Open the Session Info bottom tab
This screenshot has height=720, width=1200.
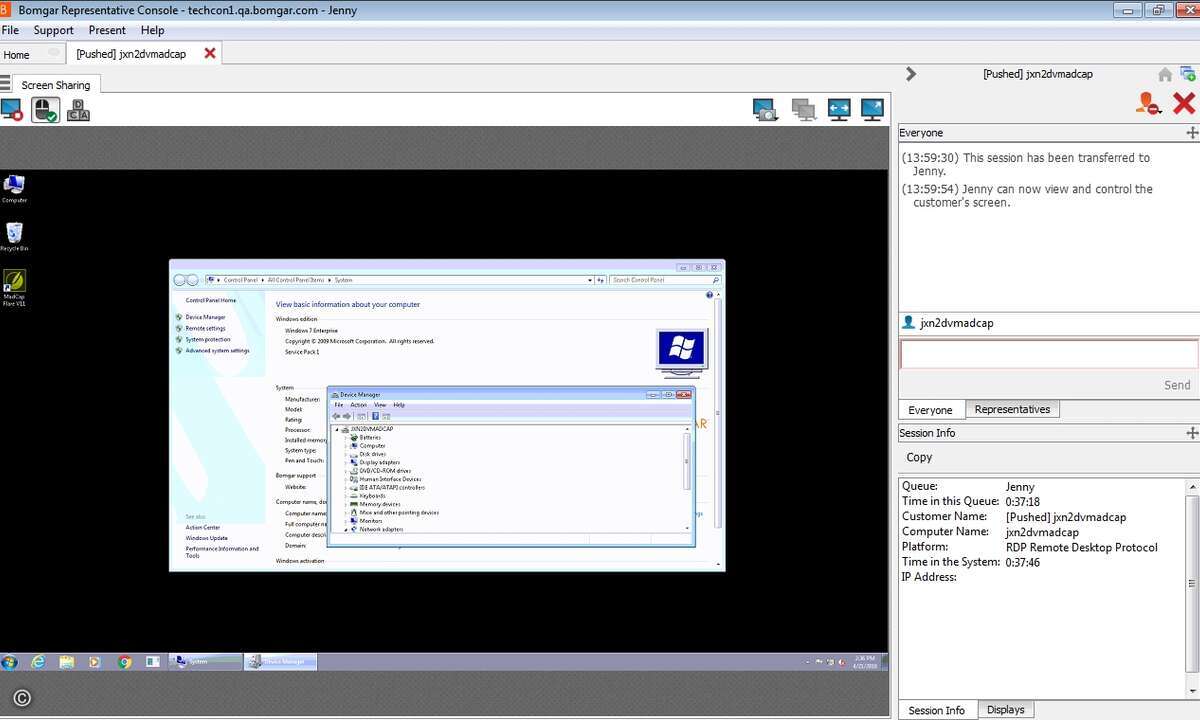coord(936,710)
